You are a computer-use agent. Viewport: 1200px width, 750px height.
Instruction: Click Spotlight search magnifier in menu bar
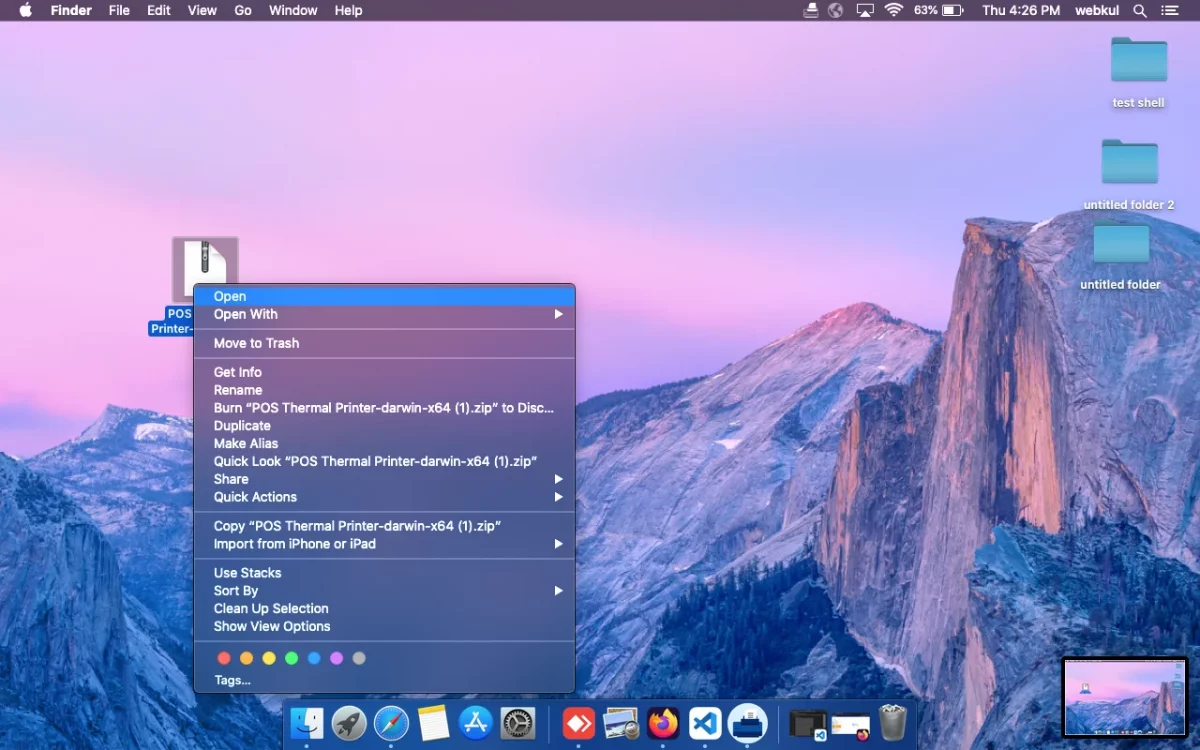(1139, 11)
